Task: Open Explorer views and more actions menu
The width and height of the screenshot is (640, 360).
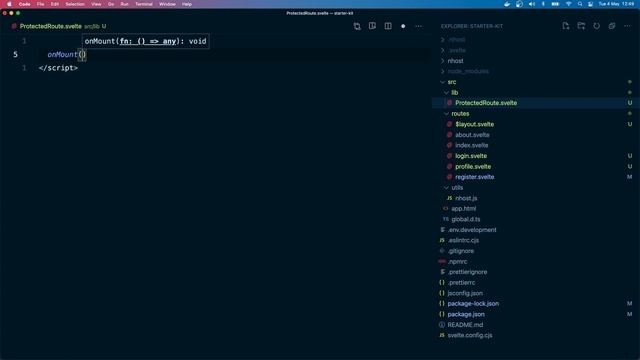Action: tap(627, 26)
